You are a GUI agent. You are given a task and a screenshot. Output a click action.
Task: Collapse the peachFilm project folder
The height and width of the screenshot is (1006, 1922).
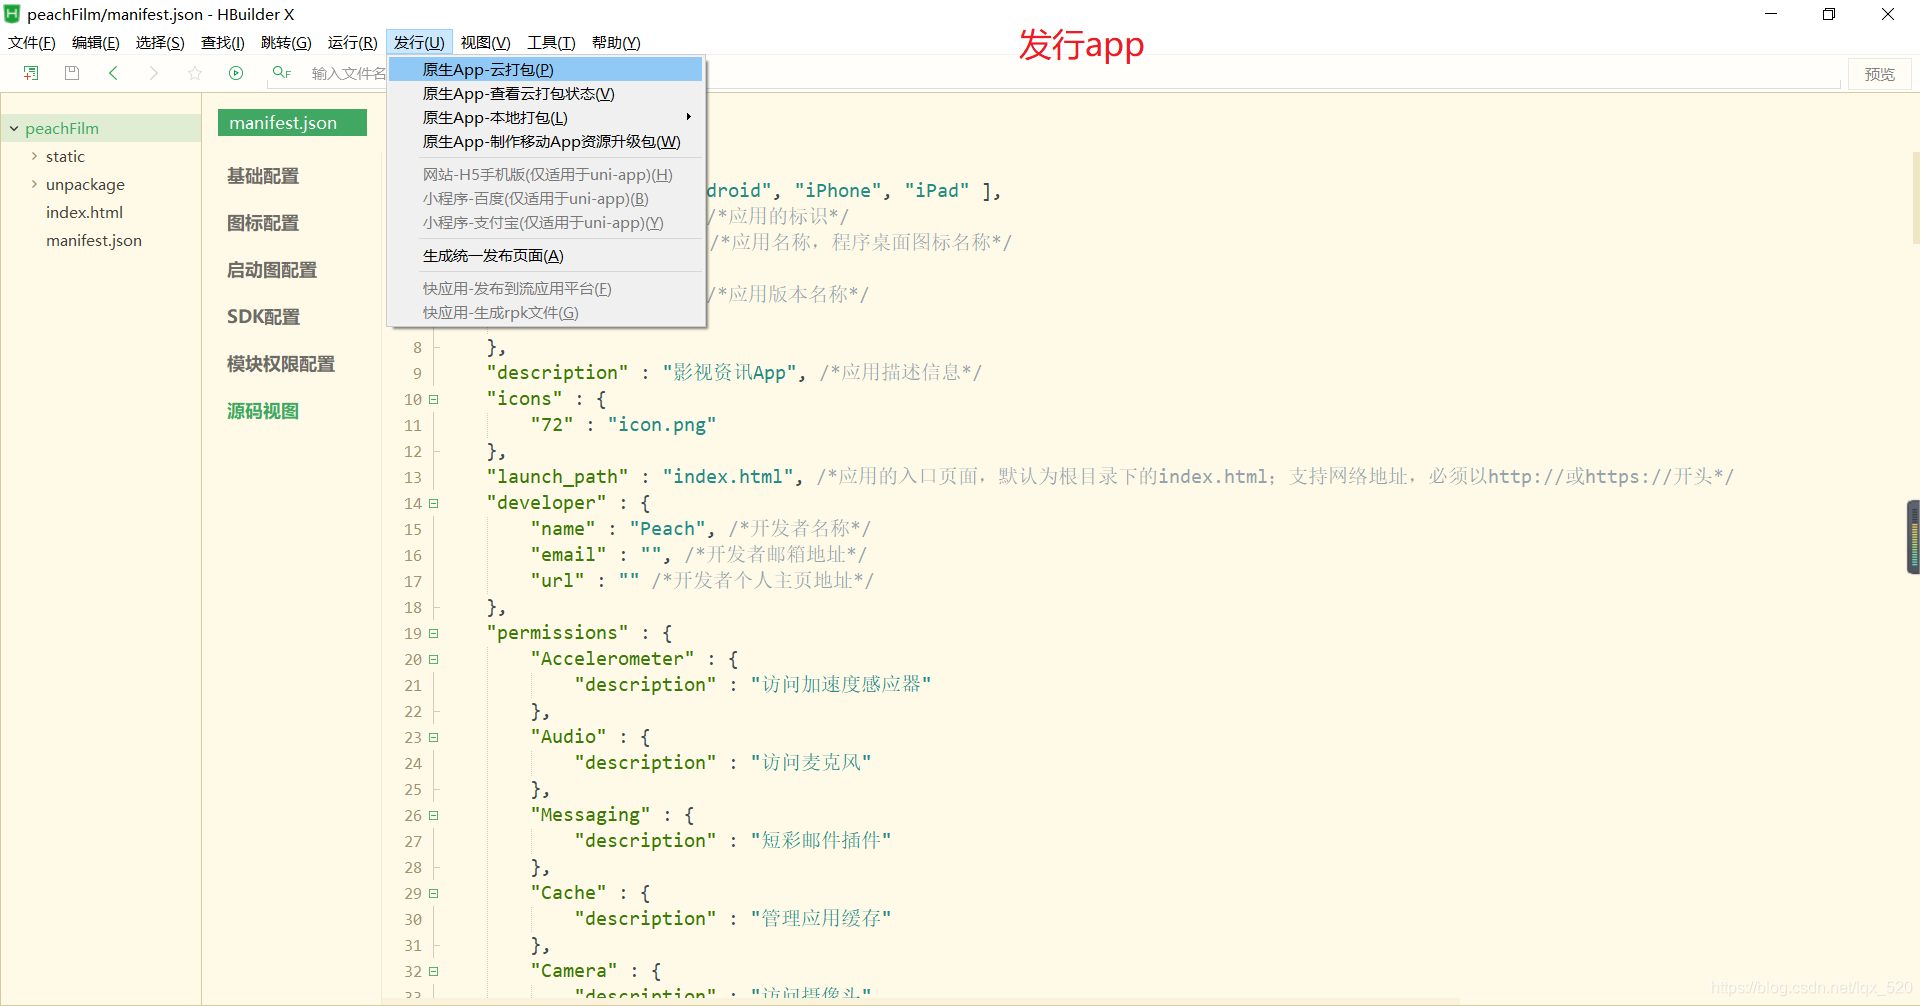click(14, 129)
